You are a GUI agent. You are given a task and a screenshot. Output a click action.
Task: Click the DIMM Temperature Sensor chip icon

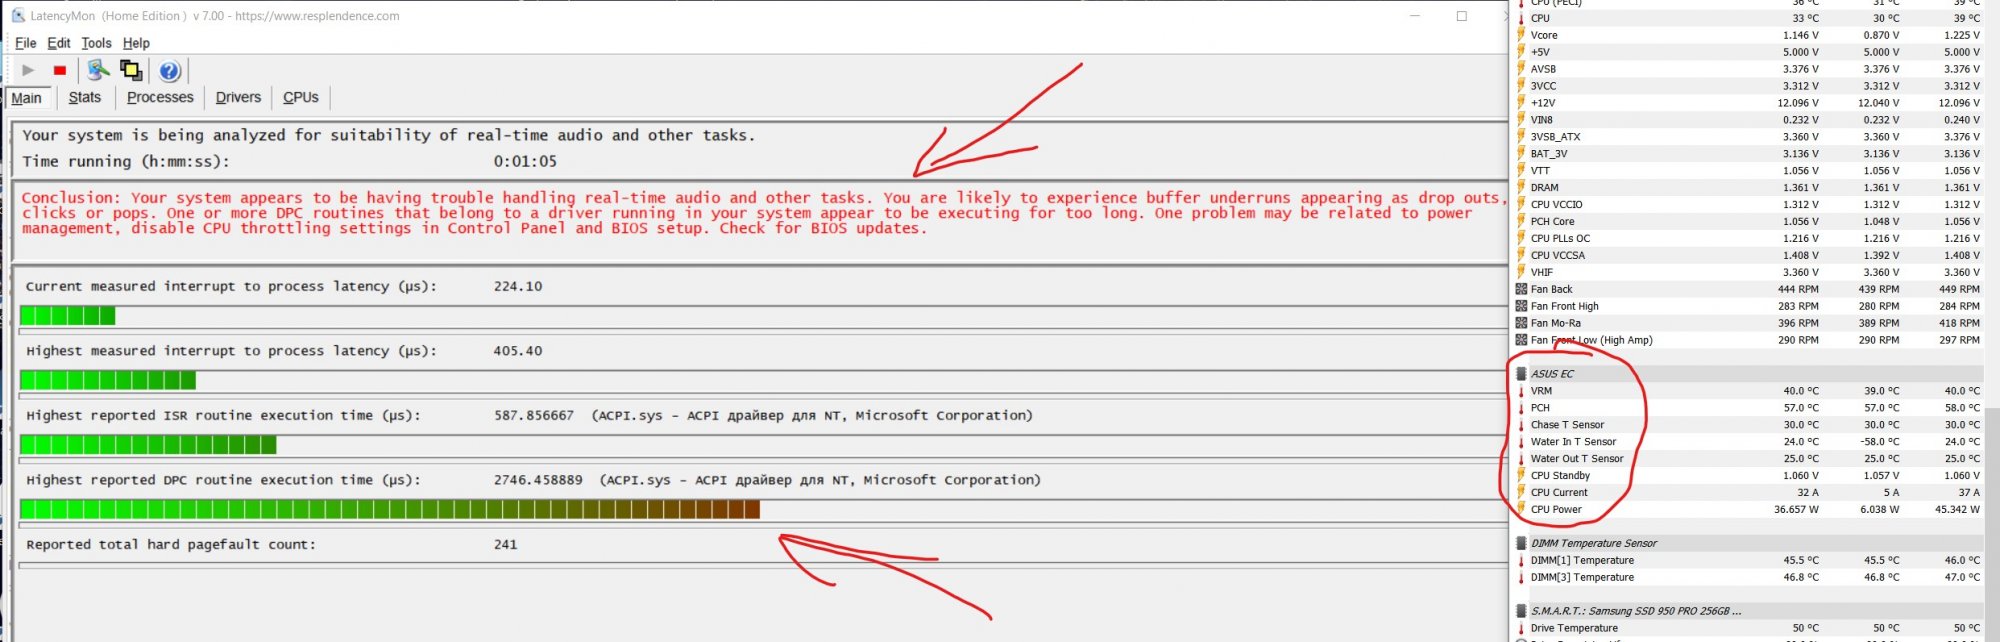[x=1521, y=544]
